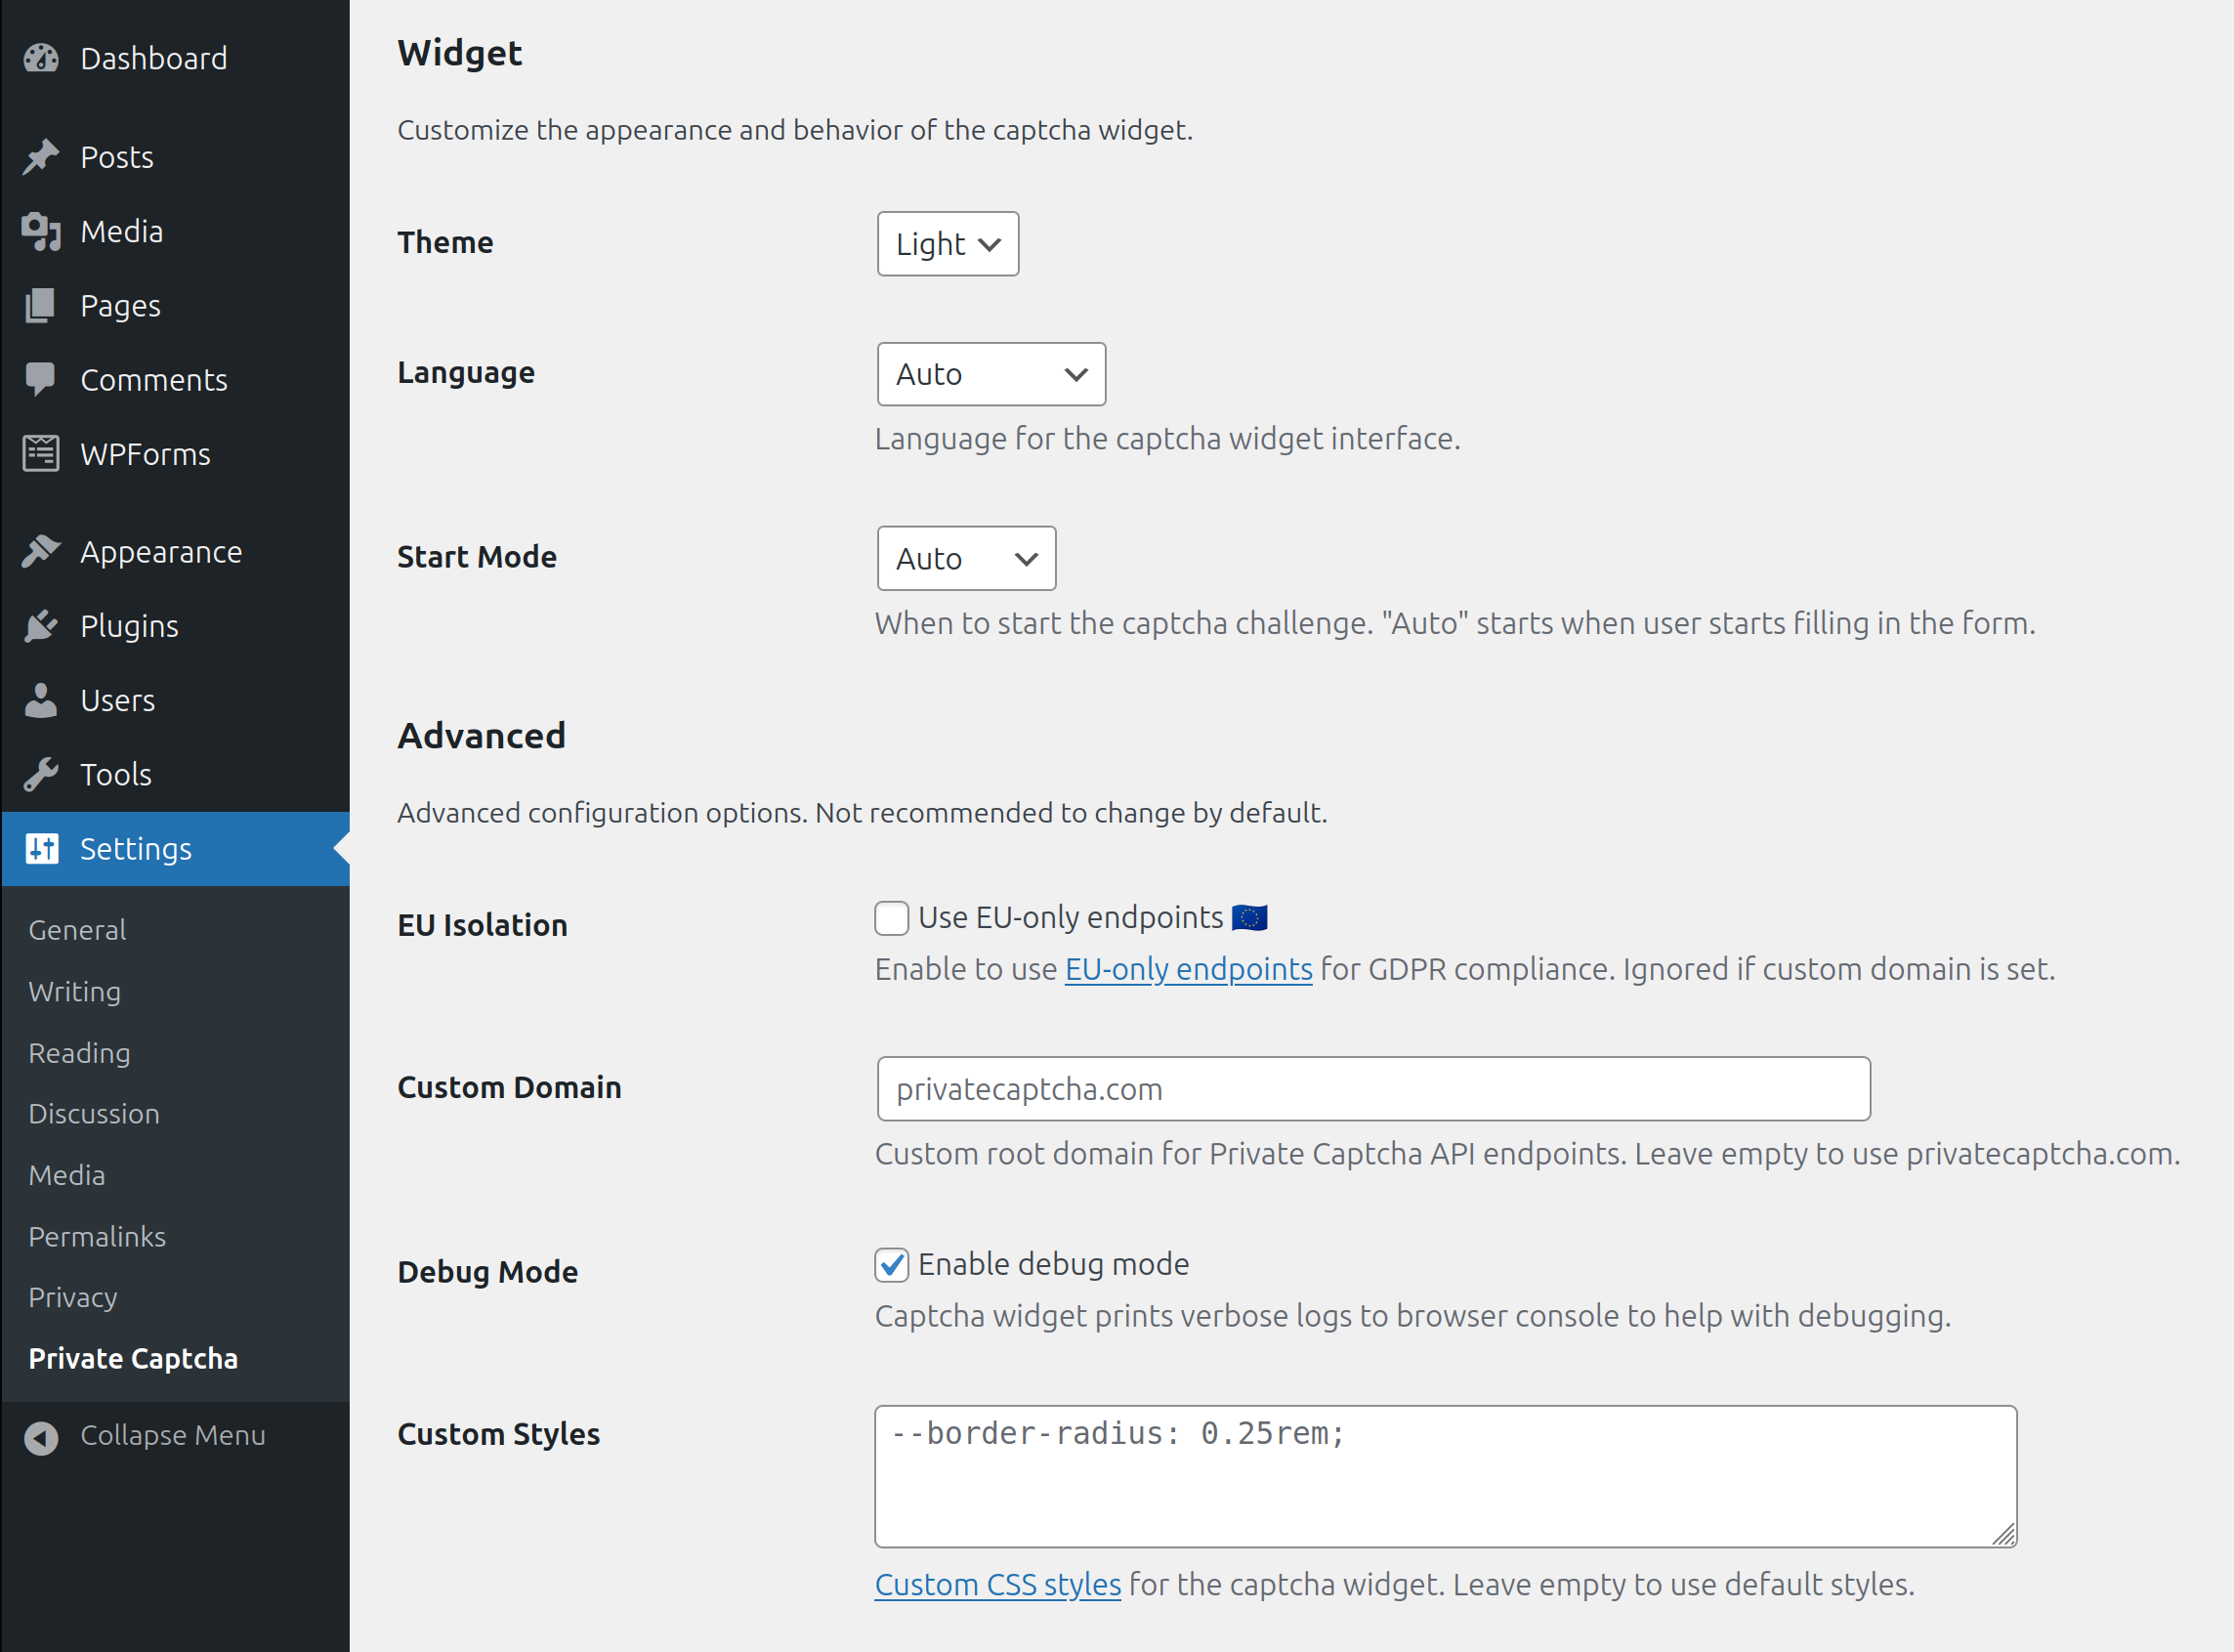Collapse the admin menu
The image size is (2234, 1652).
145,1435
